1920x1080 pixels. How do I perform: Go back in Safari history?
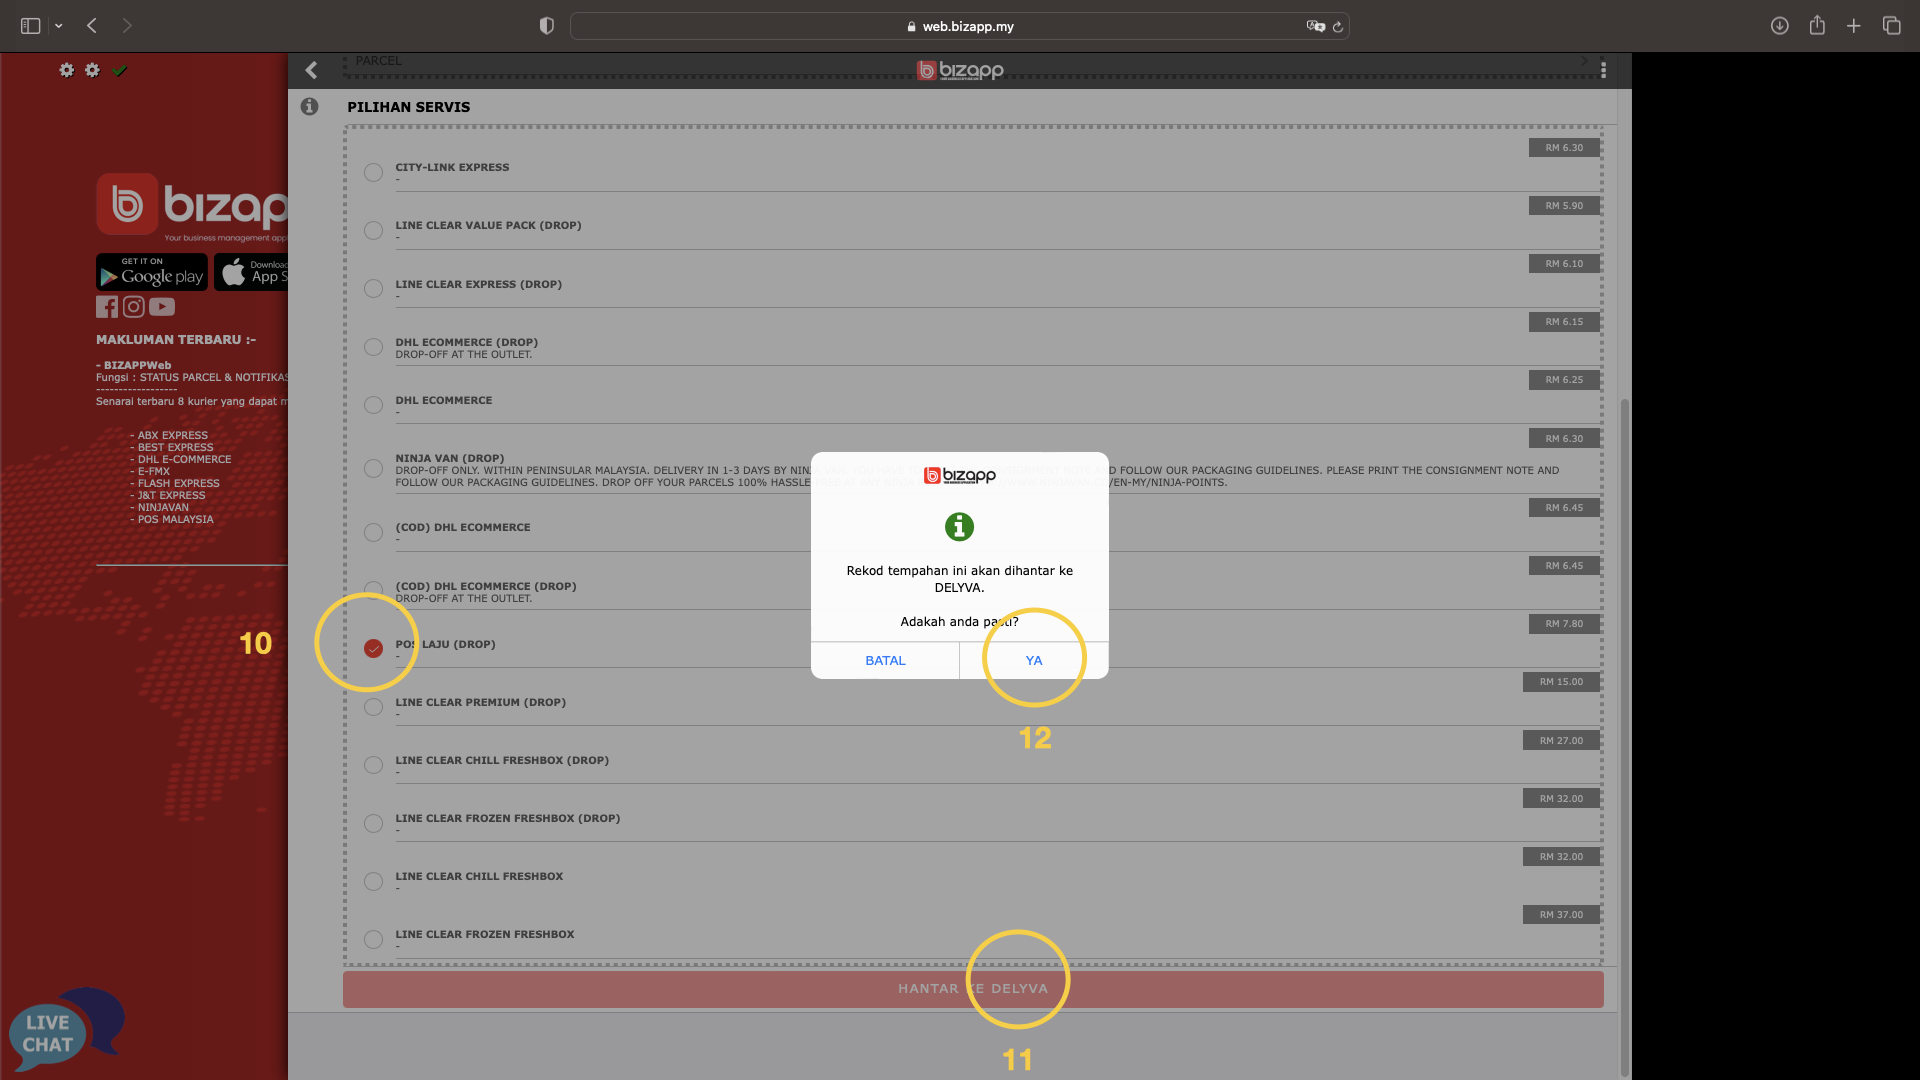tap(92, 26)
